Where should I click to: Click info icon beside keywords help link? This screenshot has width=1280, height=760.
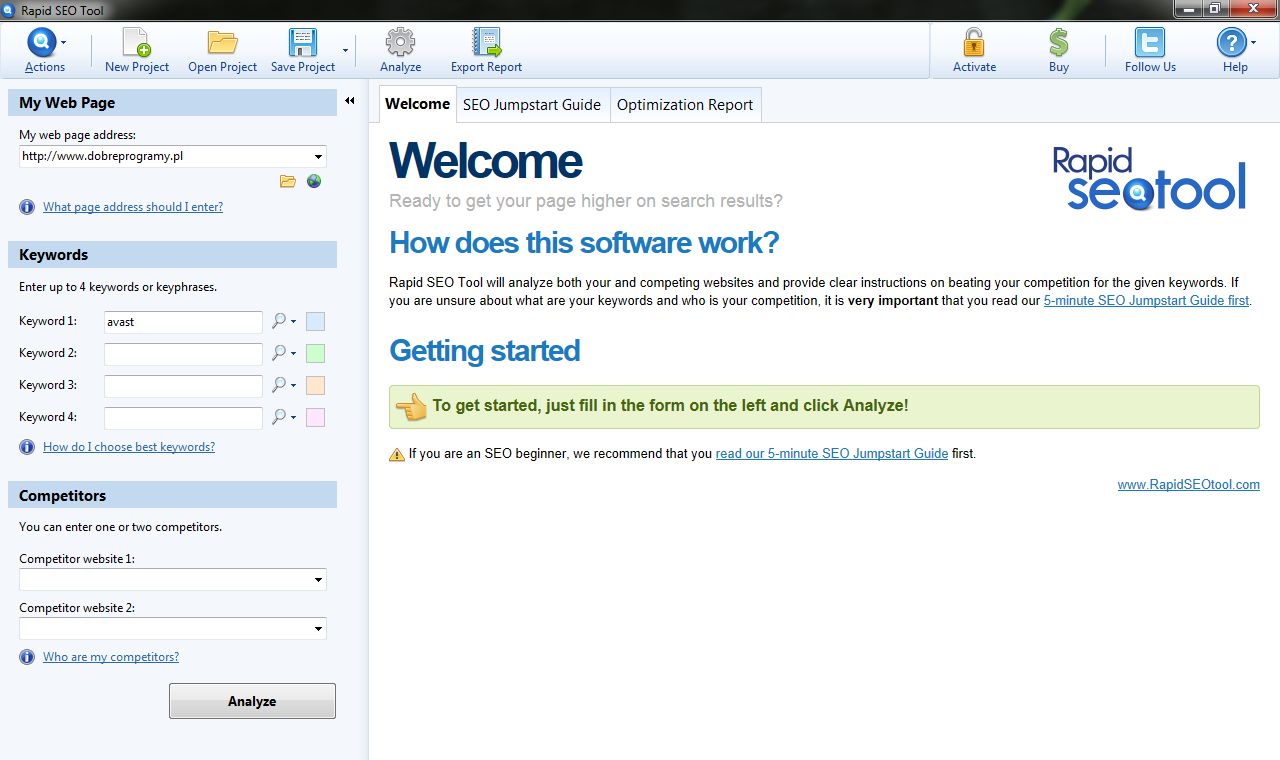pyautogui.click(x=27, y=447)
